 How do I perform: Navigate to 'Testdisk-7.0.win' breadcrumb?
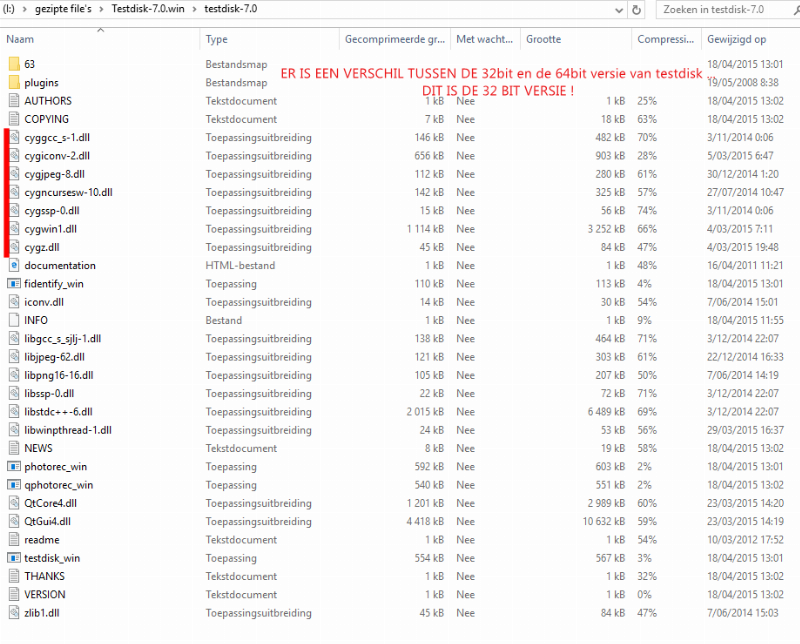tap(148, 9)
